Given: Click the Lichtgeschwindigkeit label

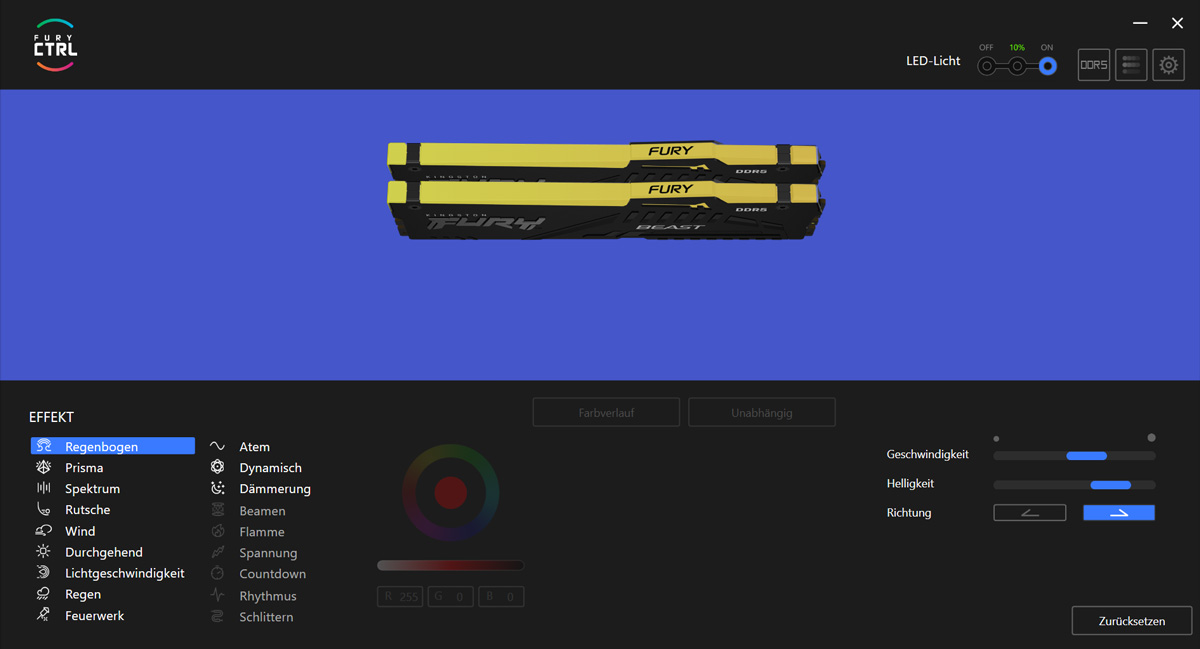Looking at the screenshot, I should pyautogui.click(x=125, y=573).
